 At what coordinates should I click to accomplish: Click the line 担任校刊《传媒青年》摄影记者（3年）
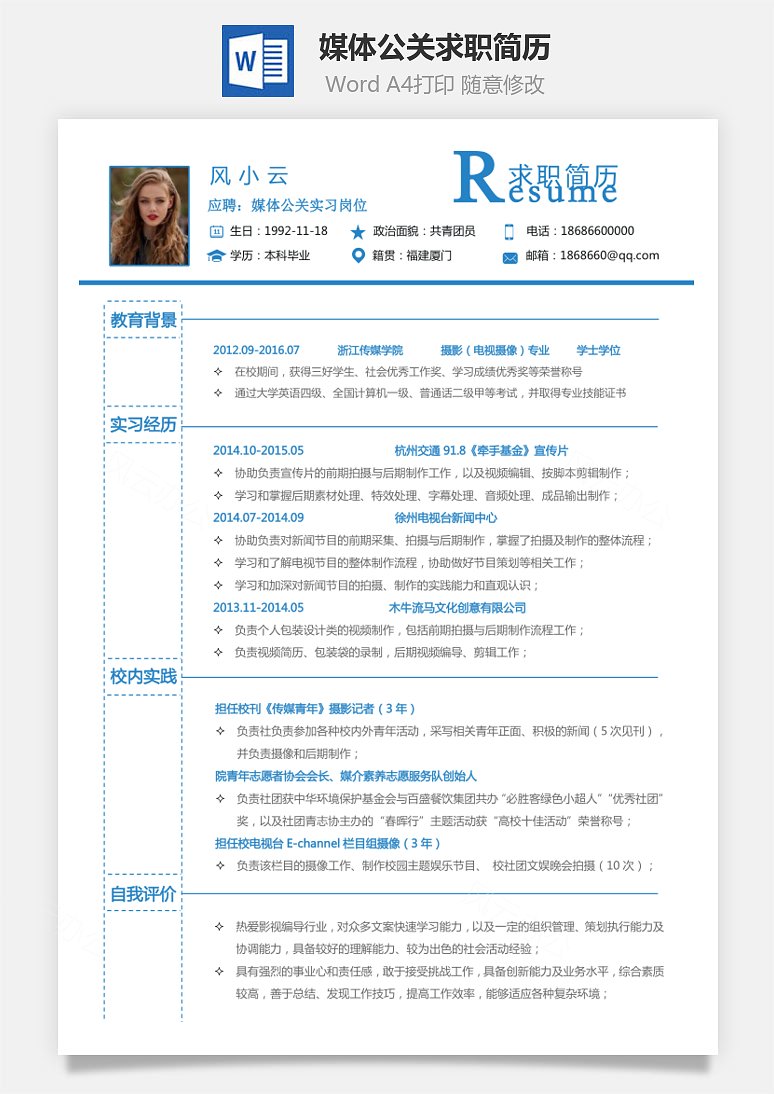point(315,709)
